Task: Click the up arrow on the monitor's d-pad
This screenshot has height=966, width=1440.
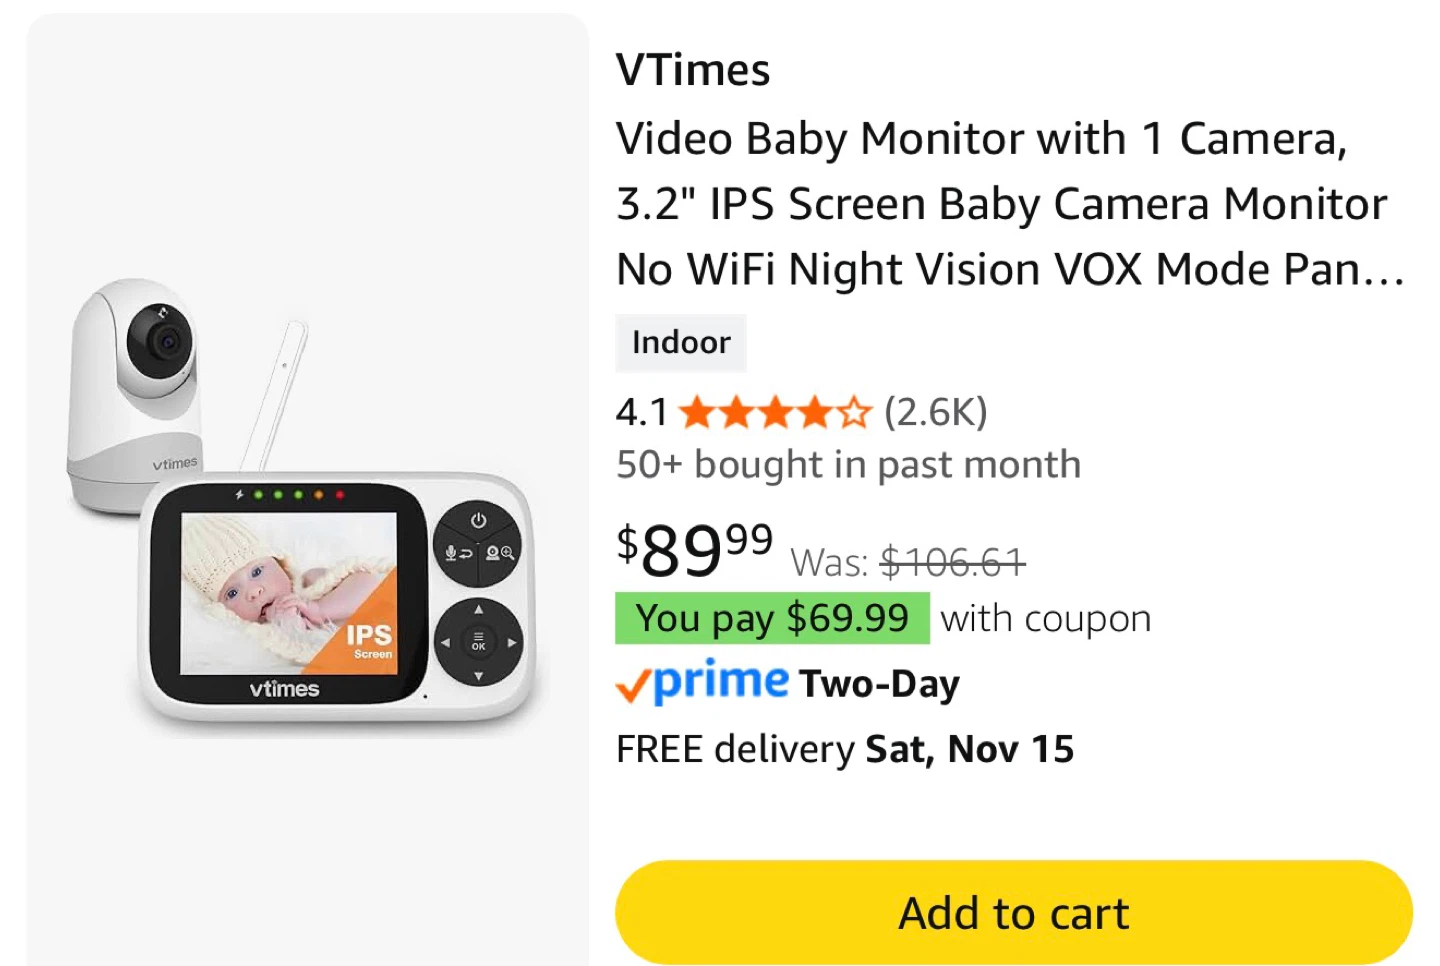Action: 478,609
